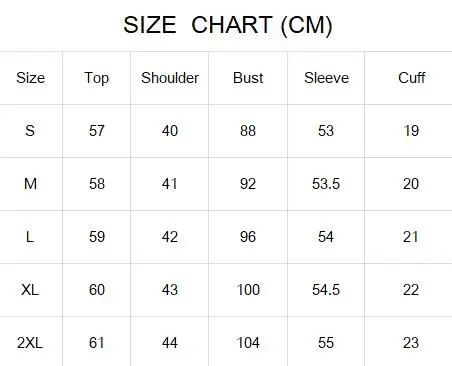
Task: Select the sleeve value 53.5
Action: click(326, 184)
